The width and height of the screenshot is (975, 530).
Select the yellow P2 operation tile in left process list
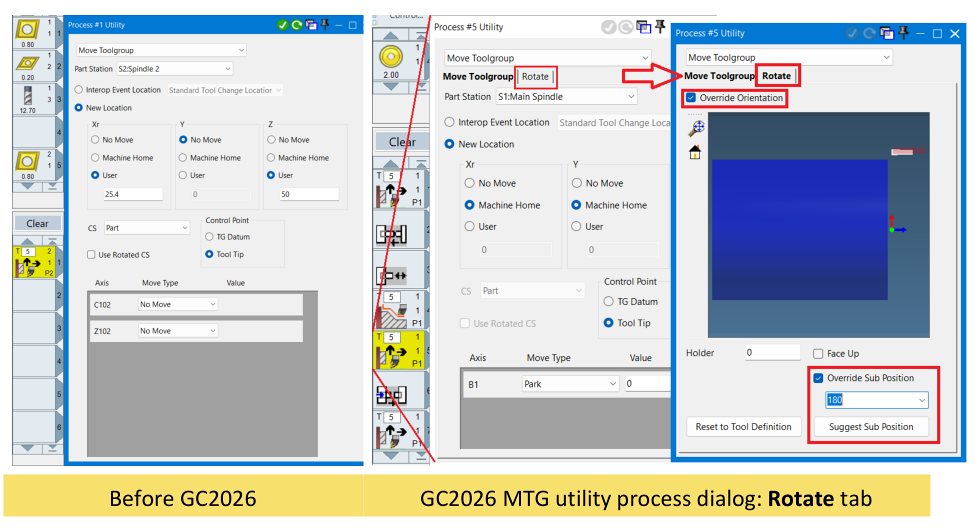click(35, 263)
